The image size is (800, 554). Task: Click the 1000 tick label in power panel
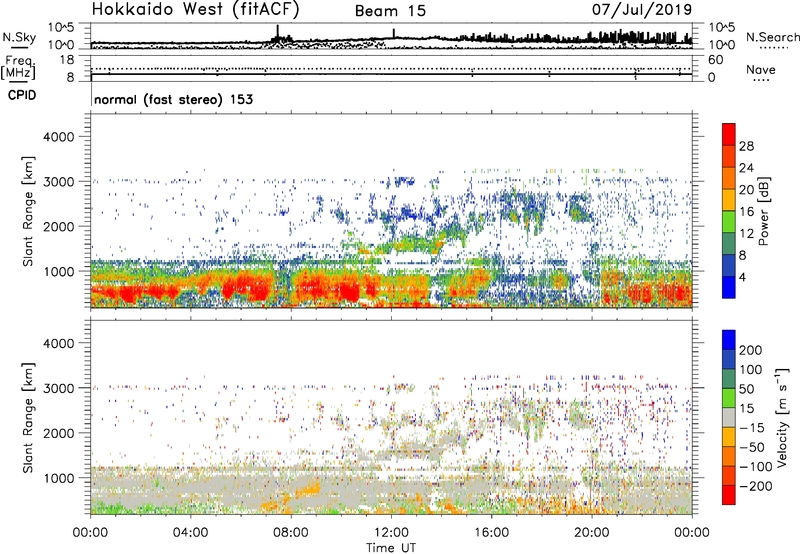tap(59, 271)
